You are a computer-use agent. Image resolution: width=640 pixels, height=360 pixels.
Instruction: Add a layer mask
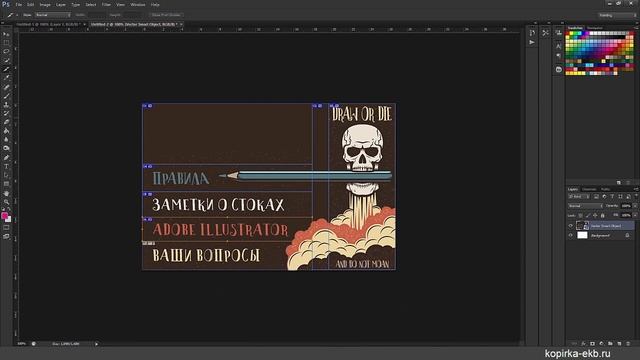pyautogui.click(x=592, y=344)
